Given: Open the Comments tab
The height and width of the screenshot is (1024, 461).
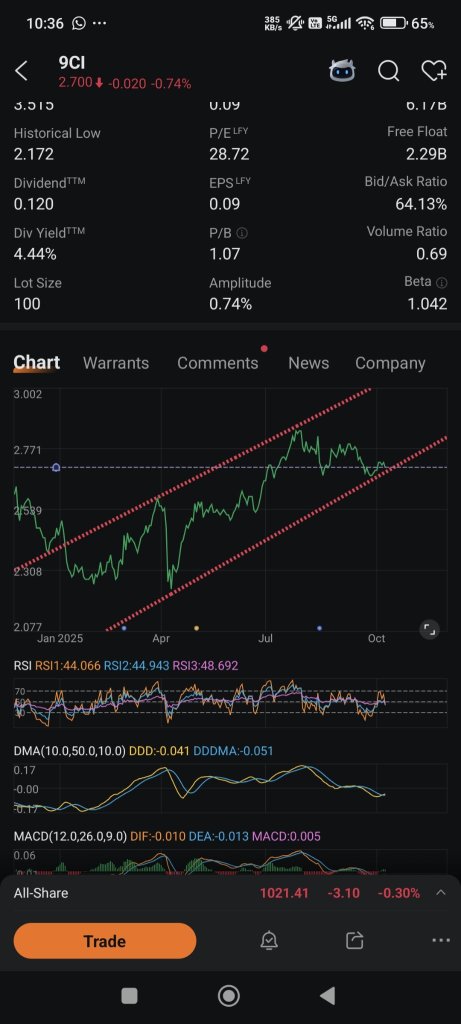Looking at the screenshot, I should pyautogui.click(x=217, y=363).
